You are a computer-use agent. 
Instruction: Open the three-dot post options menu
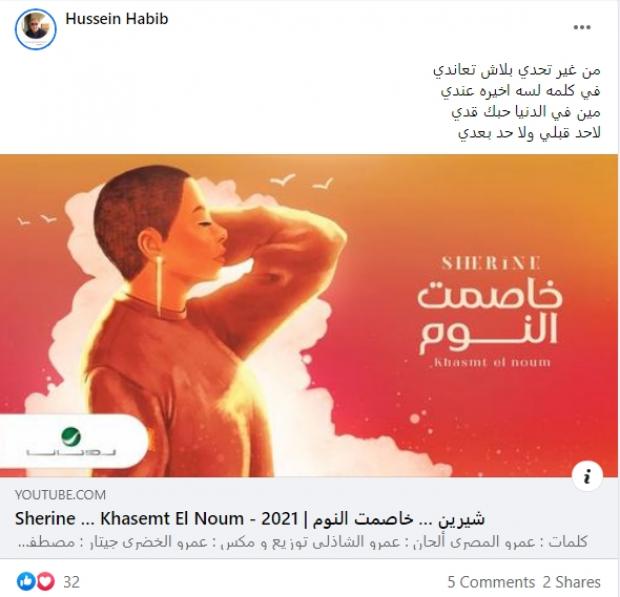[582, 27]
